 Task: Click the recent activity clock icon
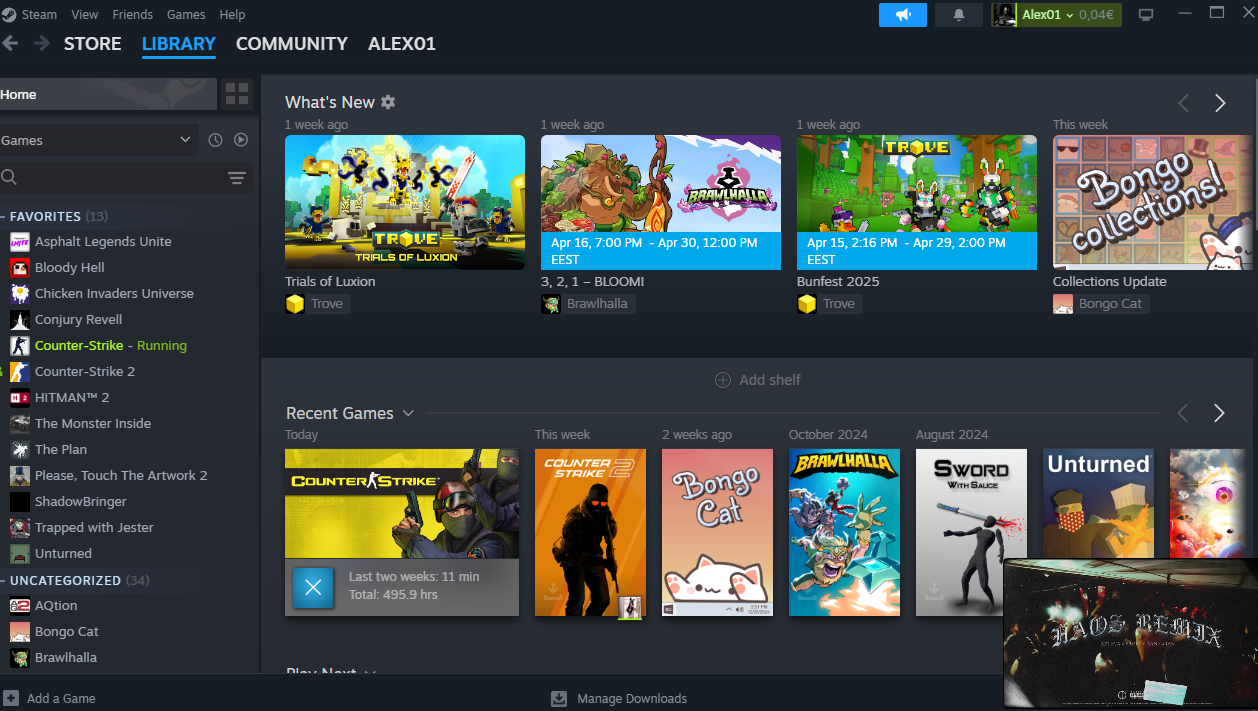coord(215,140)
